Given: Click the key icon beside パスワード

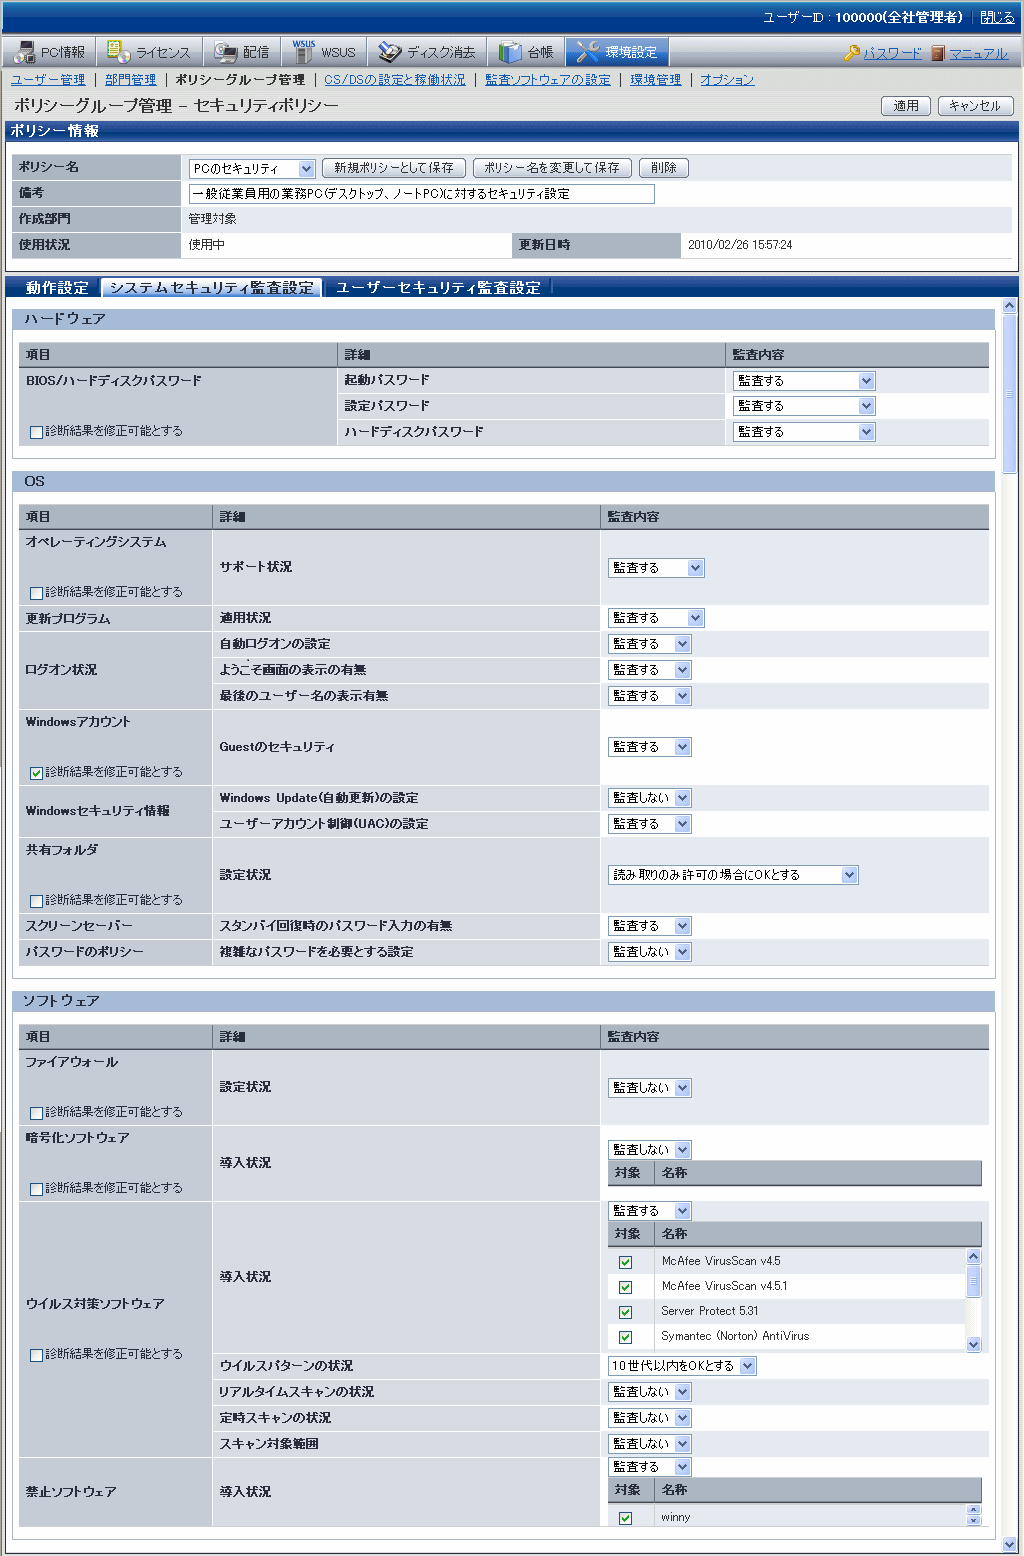Looking at the screenshot, I should [x=852, y=53].
